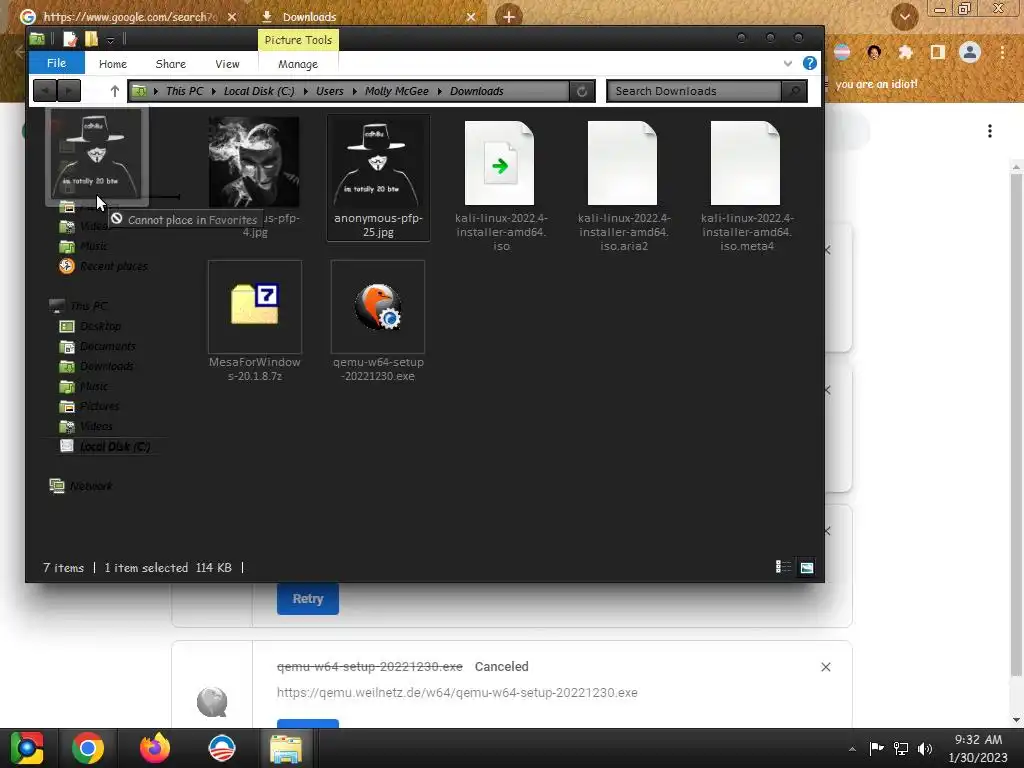Open downloads page more actions menu
Image resolution: width=1024 pixels, height=768 pixels.
point(990,131)
